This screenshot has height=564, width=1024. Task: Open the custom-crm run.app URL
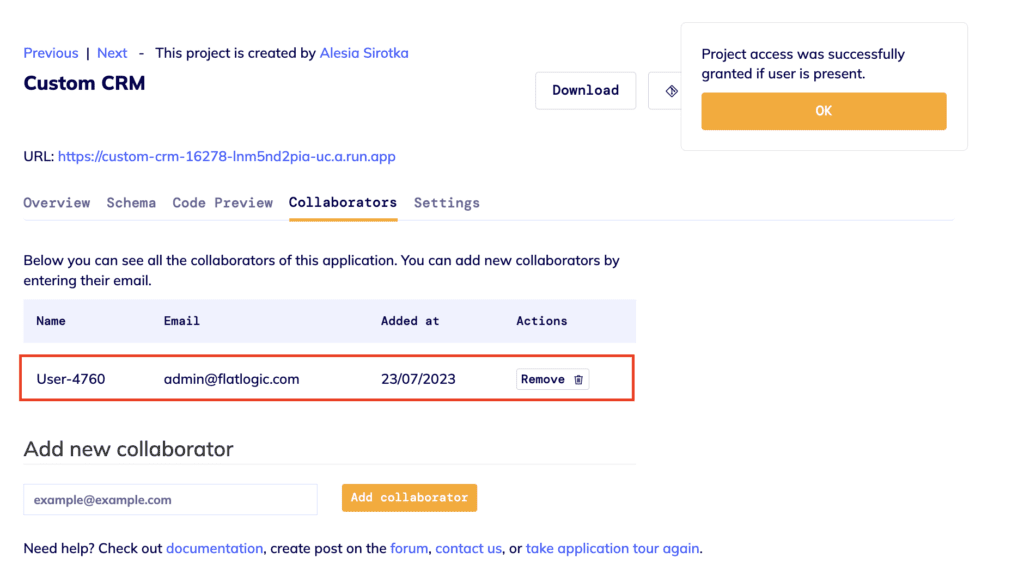tap(227, 157)
